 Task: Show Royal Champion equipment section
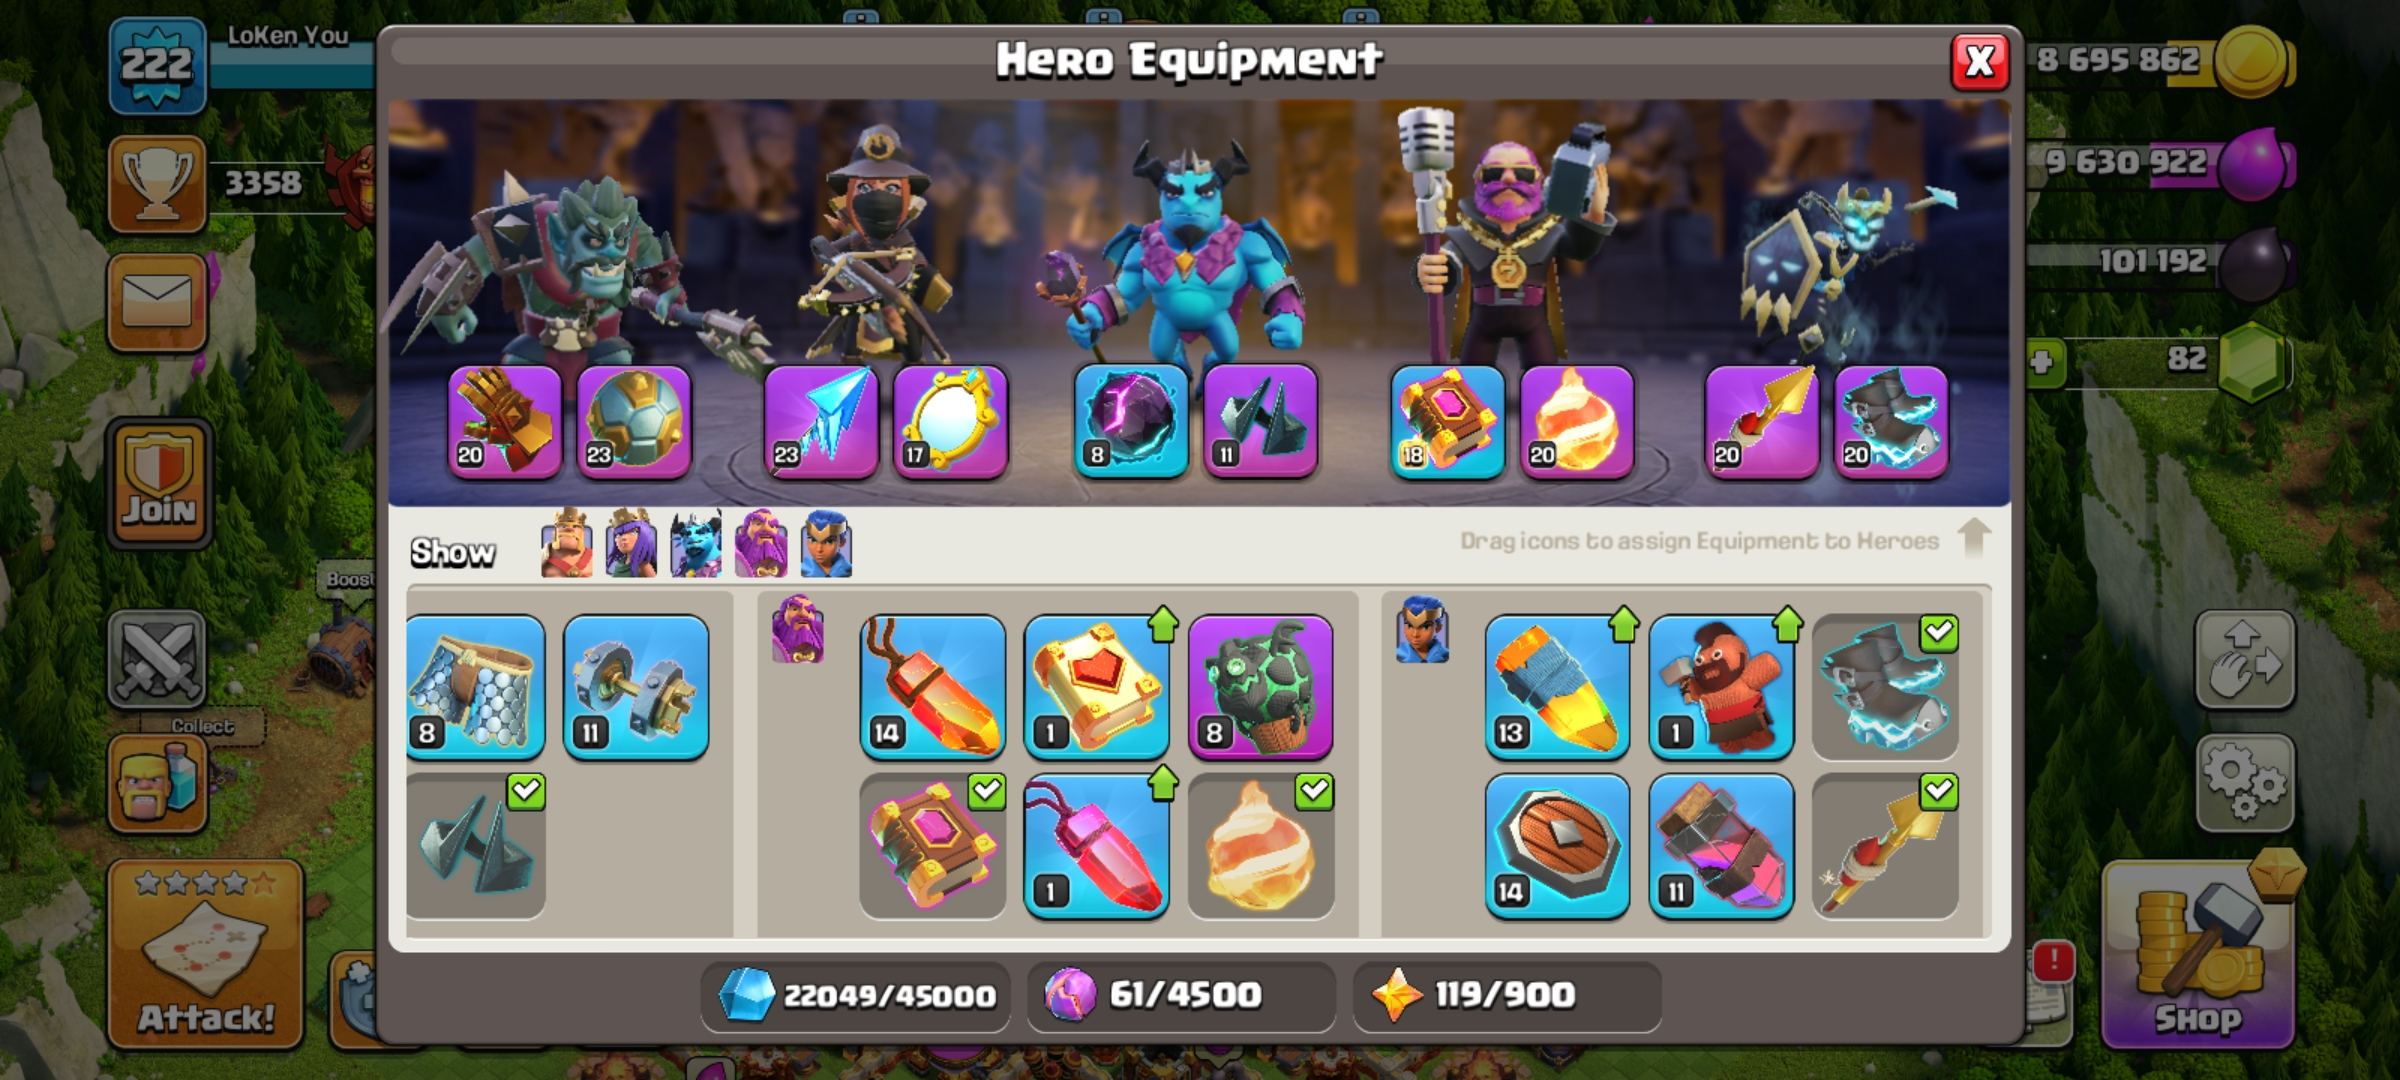click(826, 543)
